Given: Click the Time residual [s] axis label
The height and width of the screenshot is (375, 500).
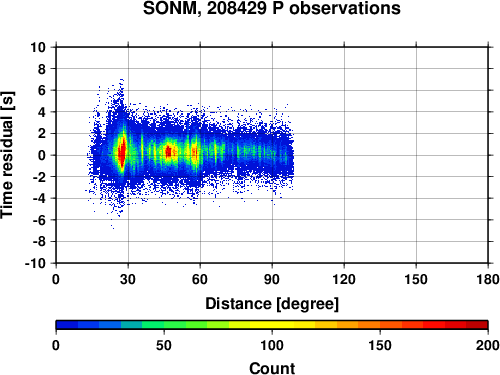Looking at the screenshot, I should pos(7,155).
